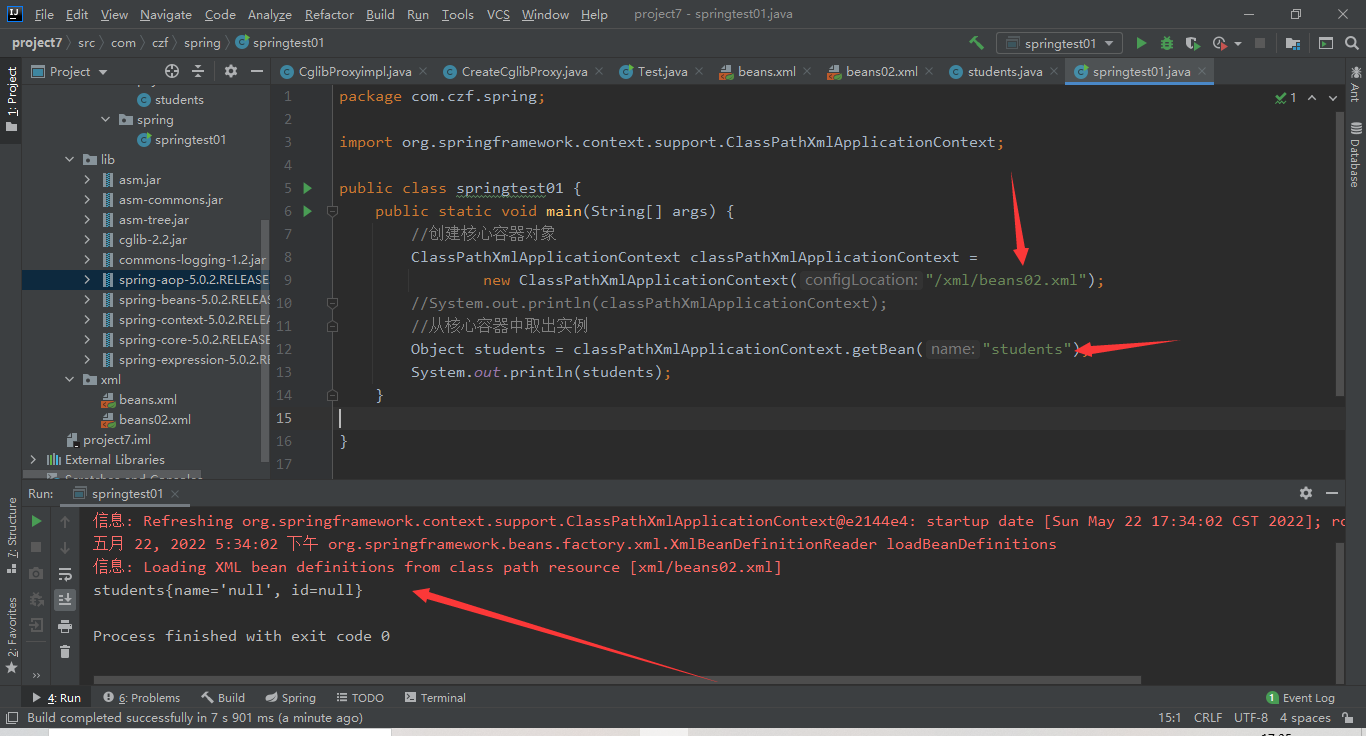The height and width of the screenshot is (736, 1366).
Task: Open the Spring tool window button
Action: tap(291, 698)
